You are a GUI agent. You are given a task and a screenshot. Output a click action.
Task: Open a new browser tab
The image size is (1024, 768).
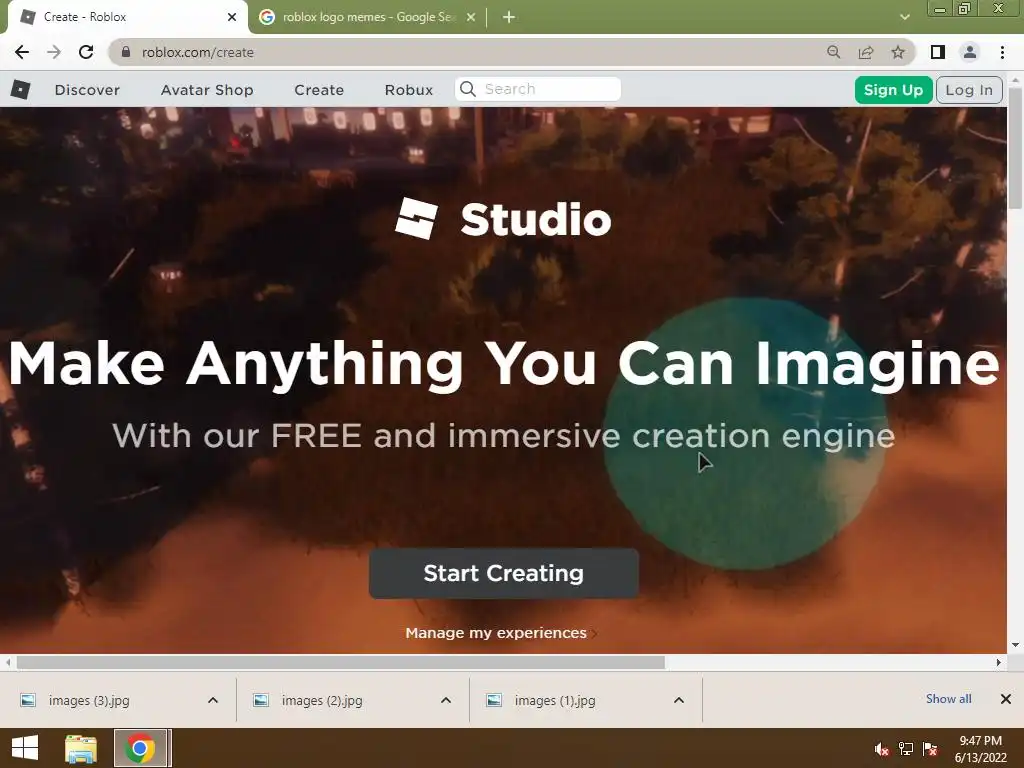pos(509,17)
